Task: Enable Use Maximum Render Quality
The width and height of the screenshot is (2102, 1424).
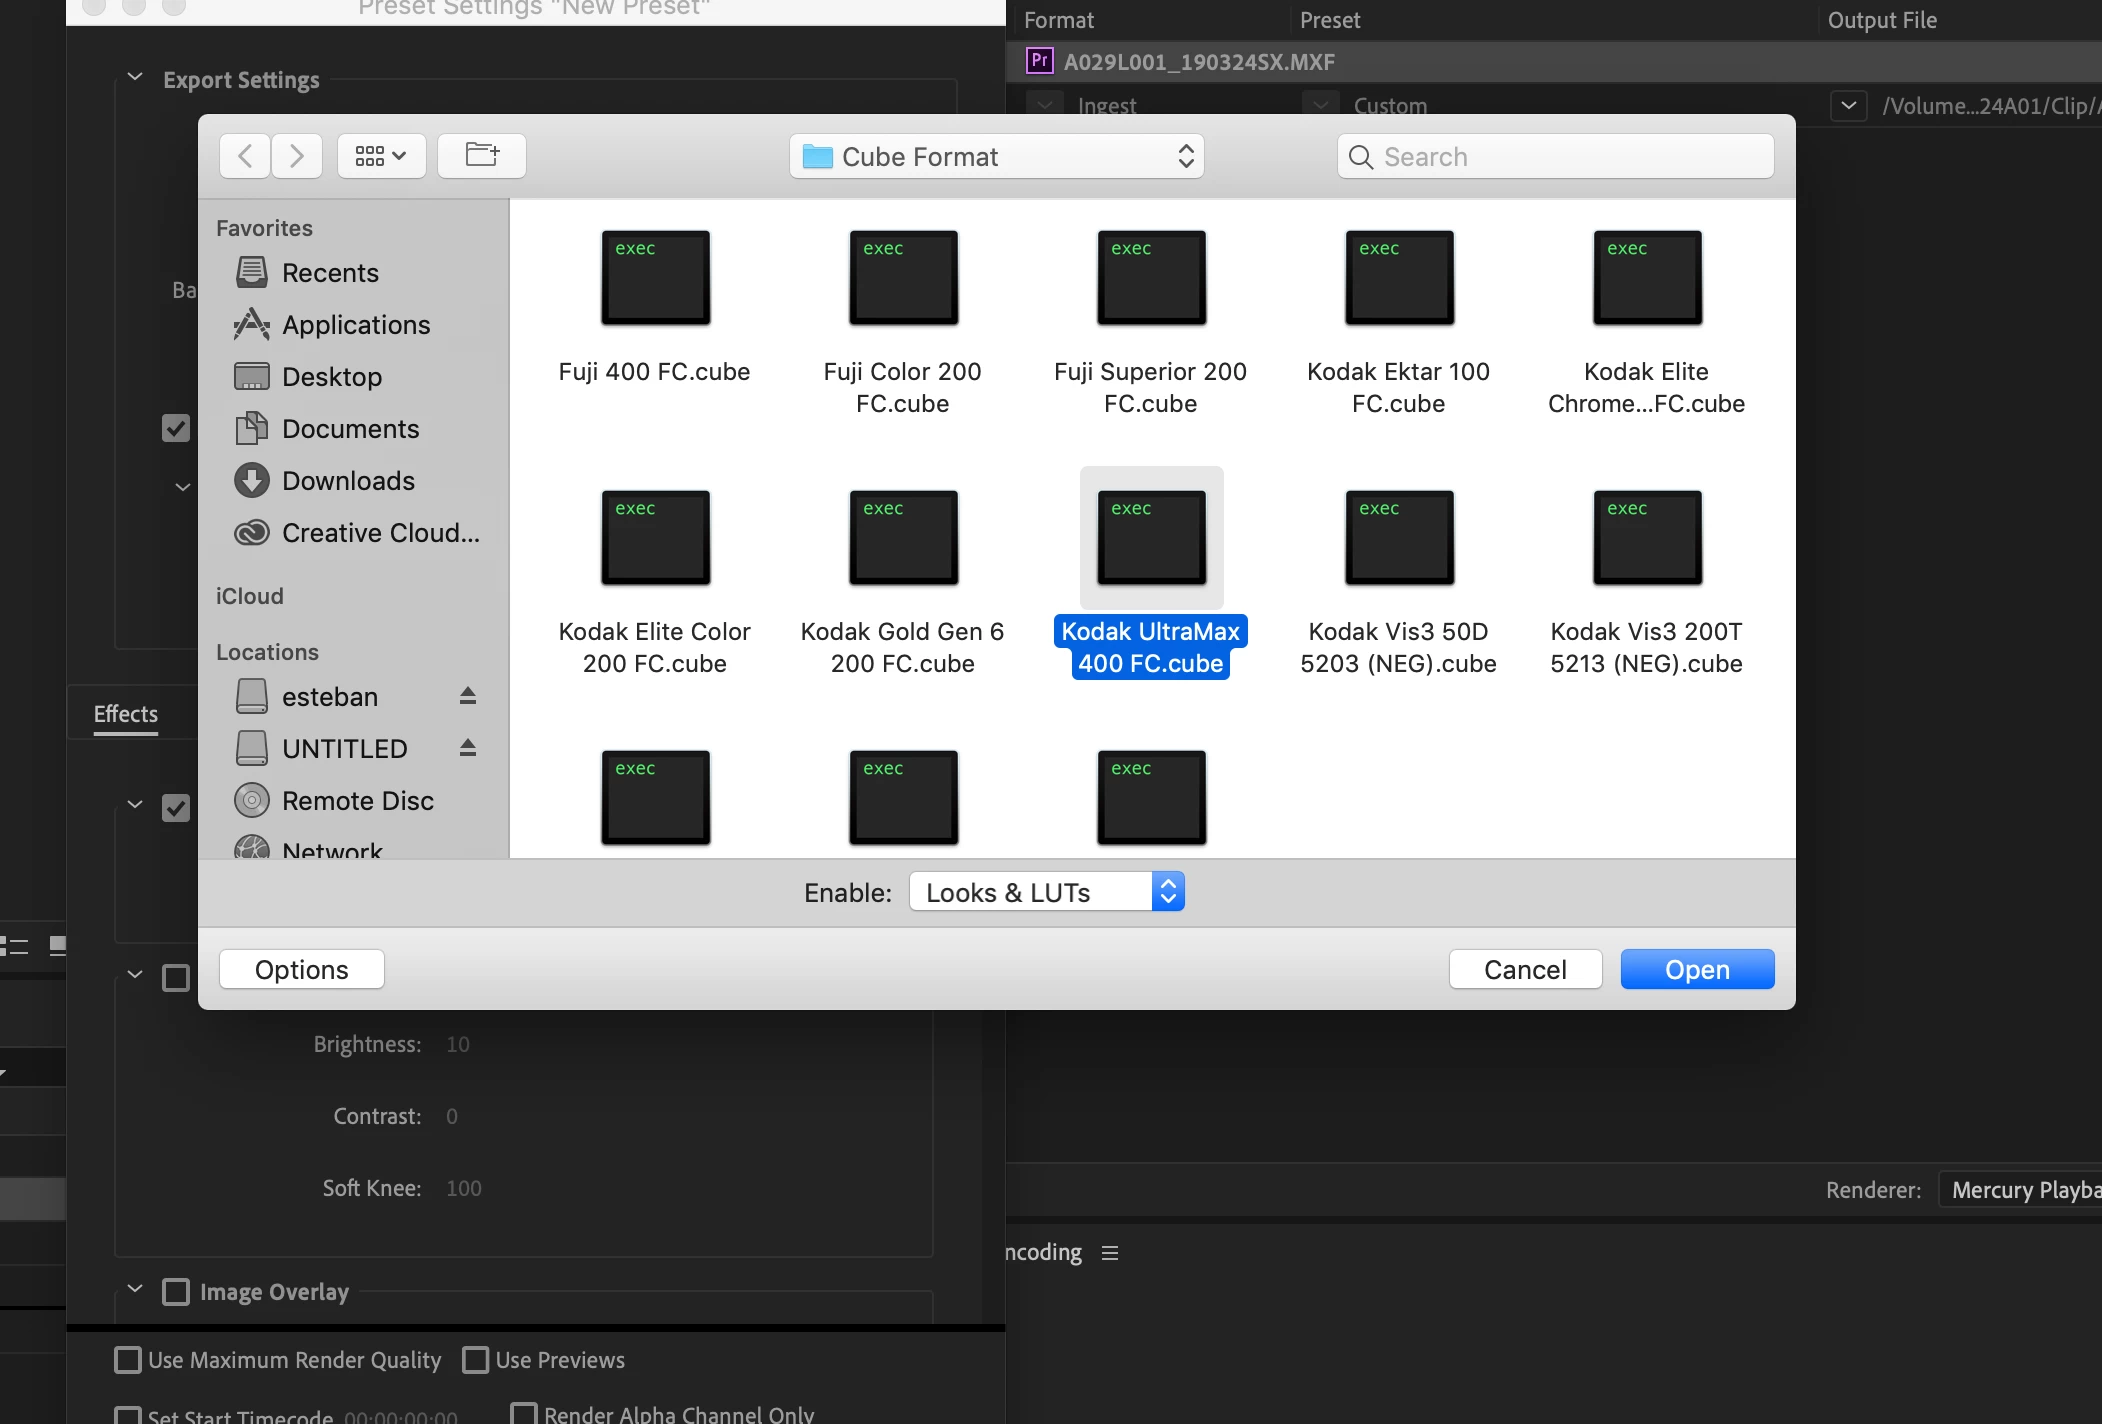Action: [128, 1360]
